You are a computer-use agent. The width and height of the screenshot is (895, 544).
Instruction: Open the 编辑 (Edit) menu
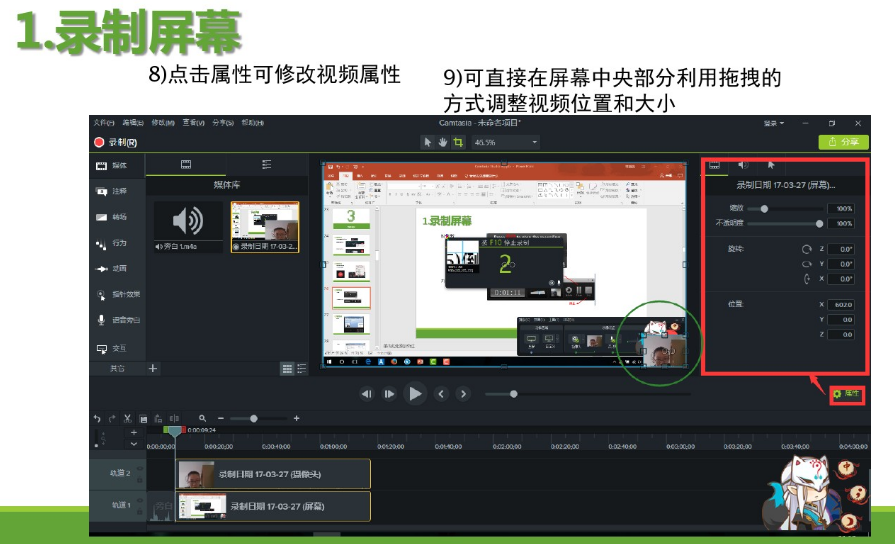pyautogui.click(x=133, y=123)
